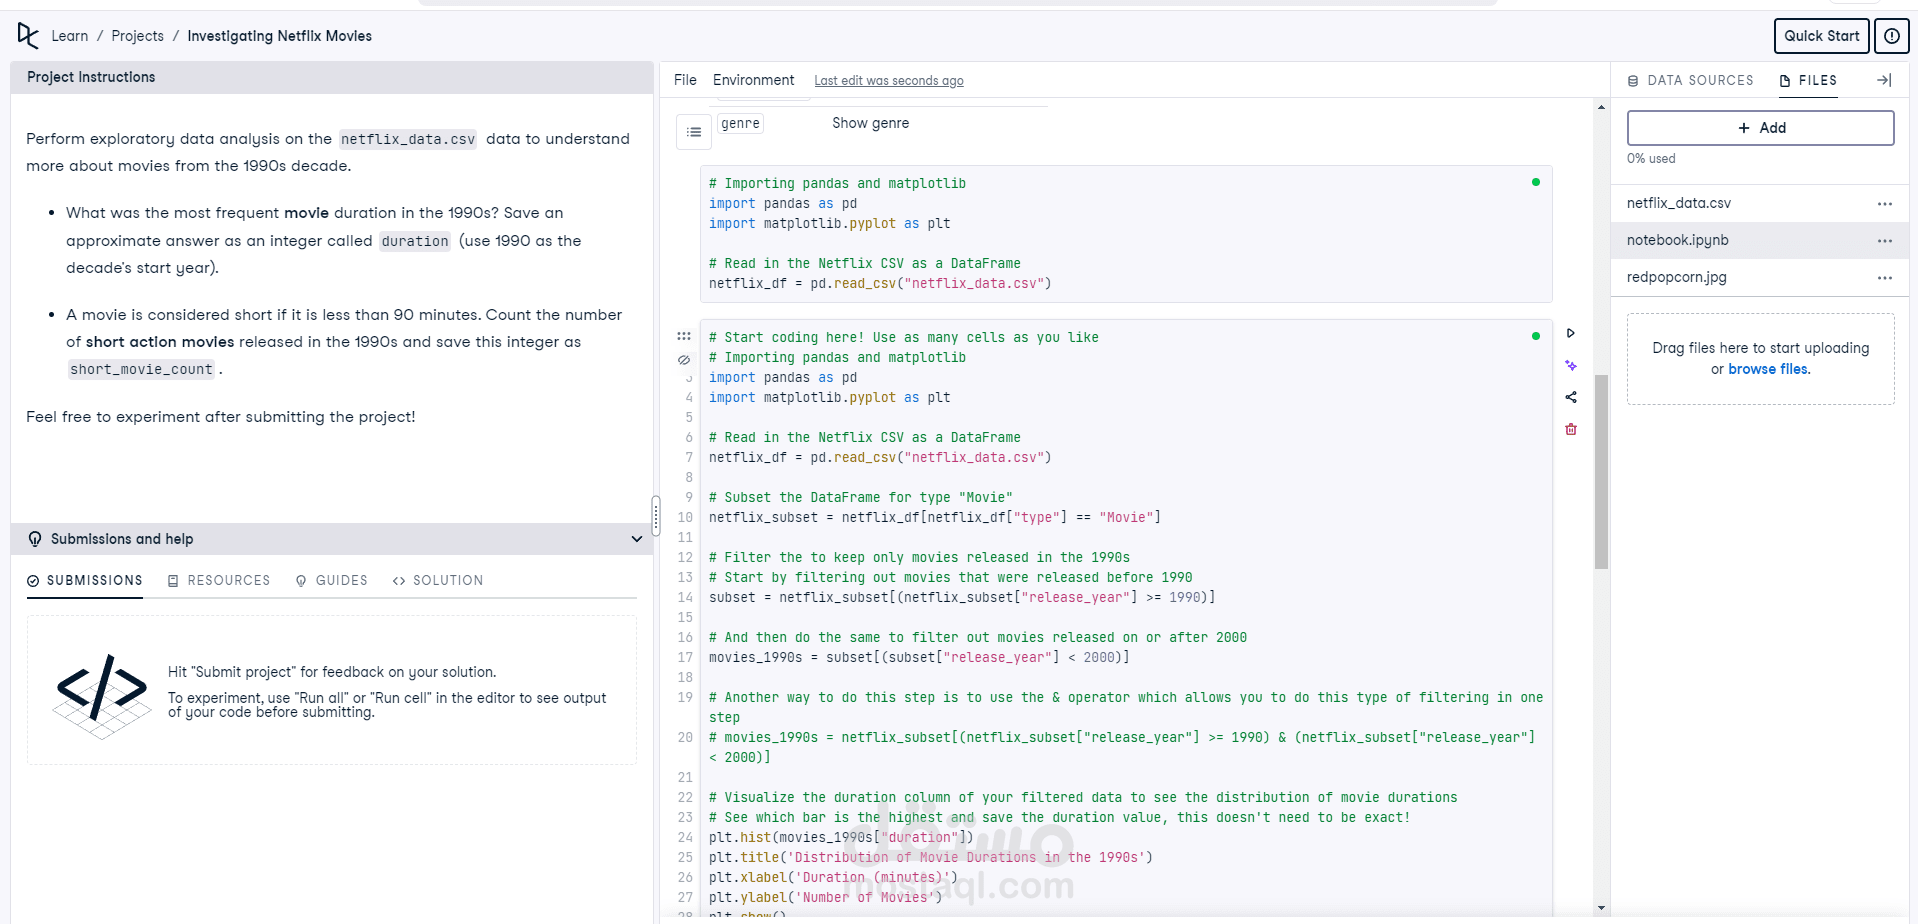Click the DataCamp logo

[x=28, y=36]
